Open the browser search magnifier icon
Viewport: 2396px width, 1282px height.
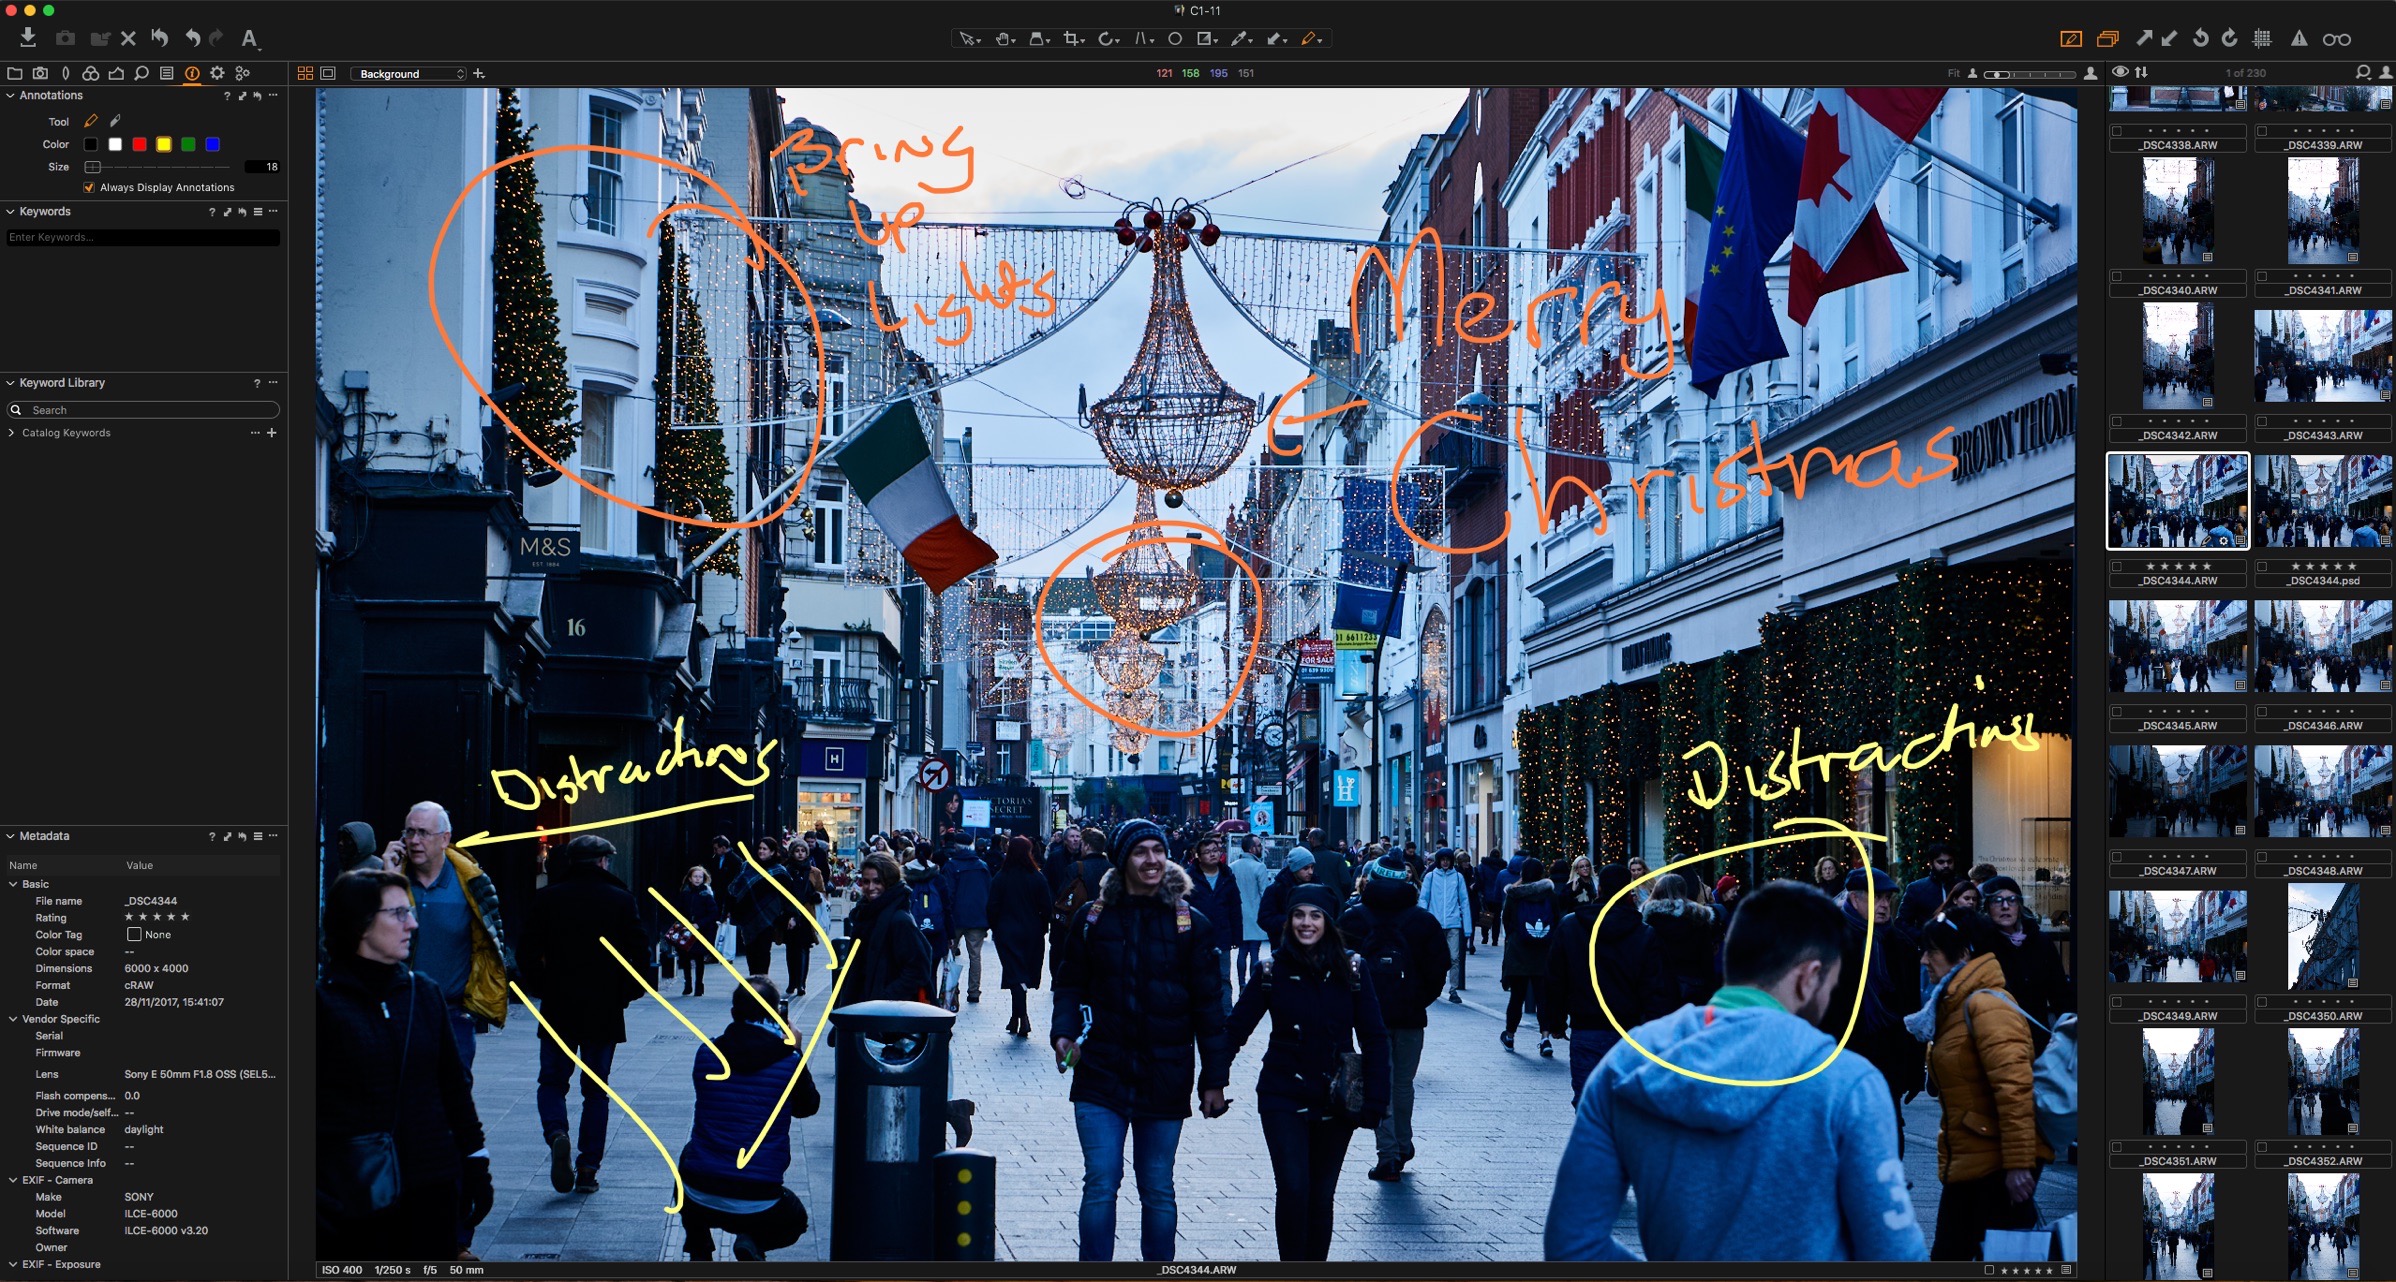tap(2362, 72)
